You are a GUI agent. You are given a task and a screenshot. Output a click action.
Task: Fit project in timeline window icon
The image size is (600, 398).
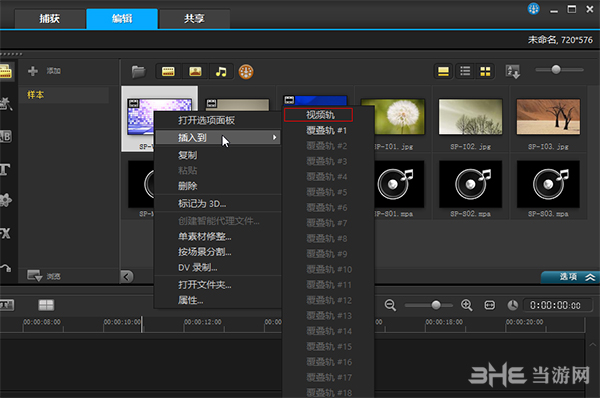(490, 305)
